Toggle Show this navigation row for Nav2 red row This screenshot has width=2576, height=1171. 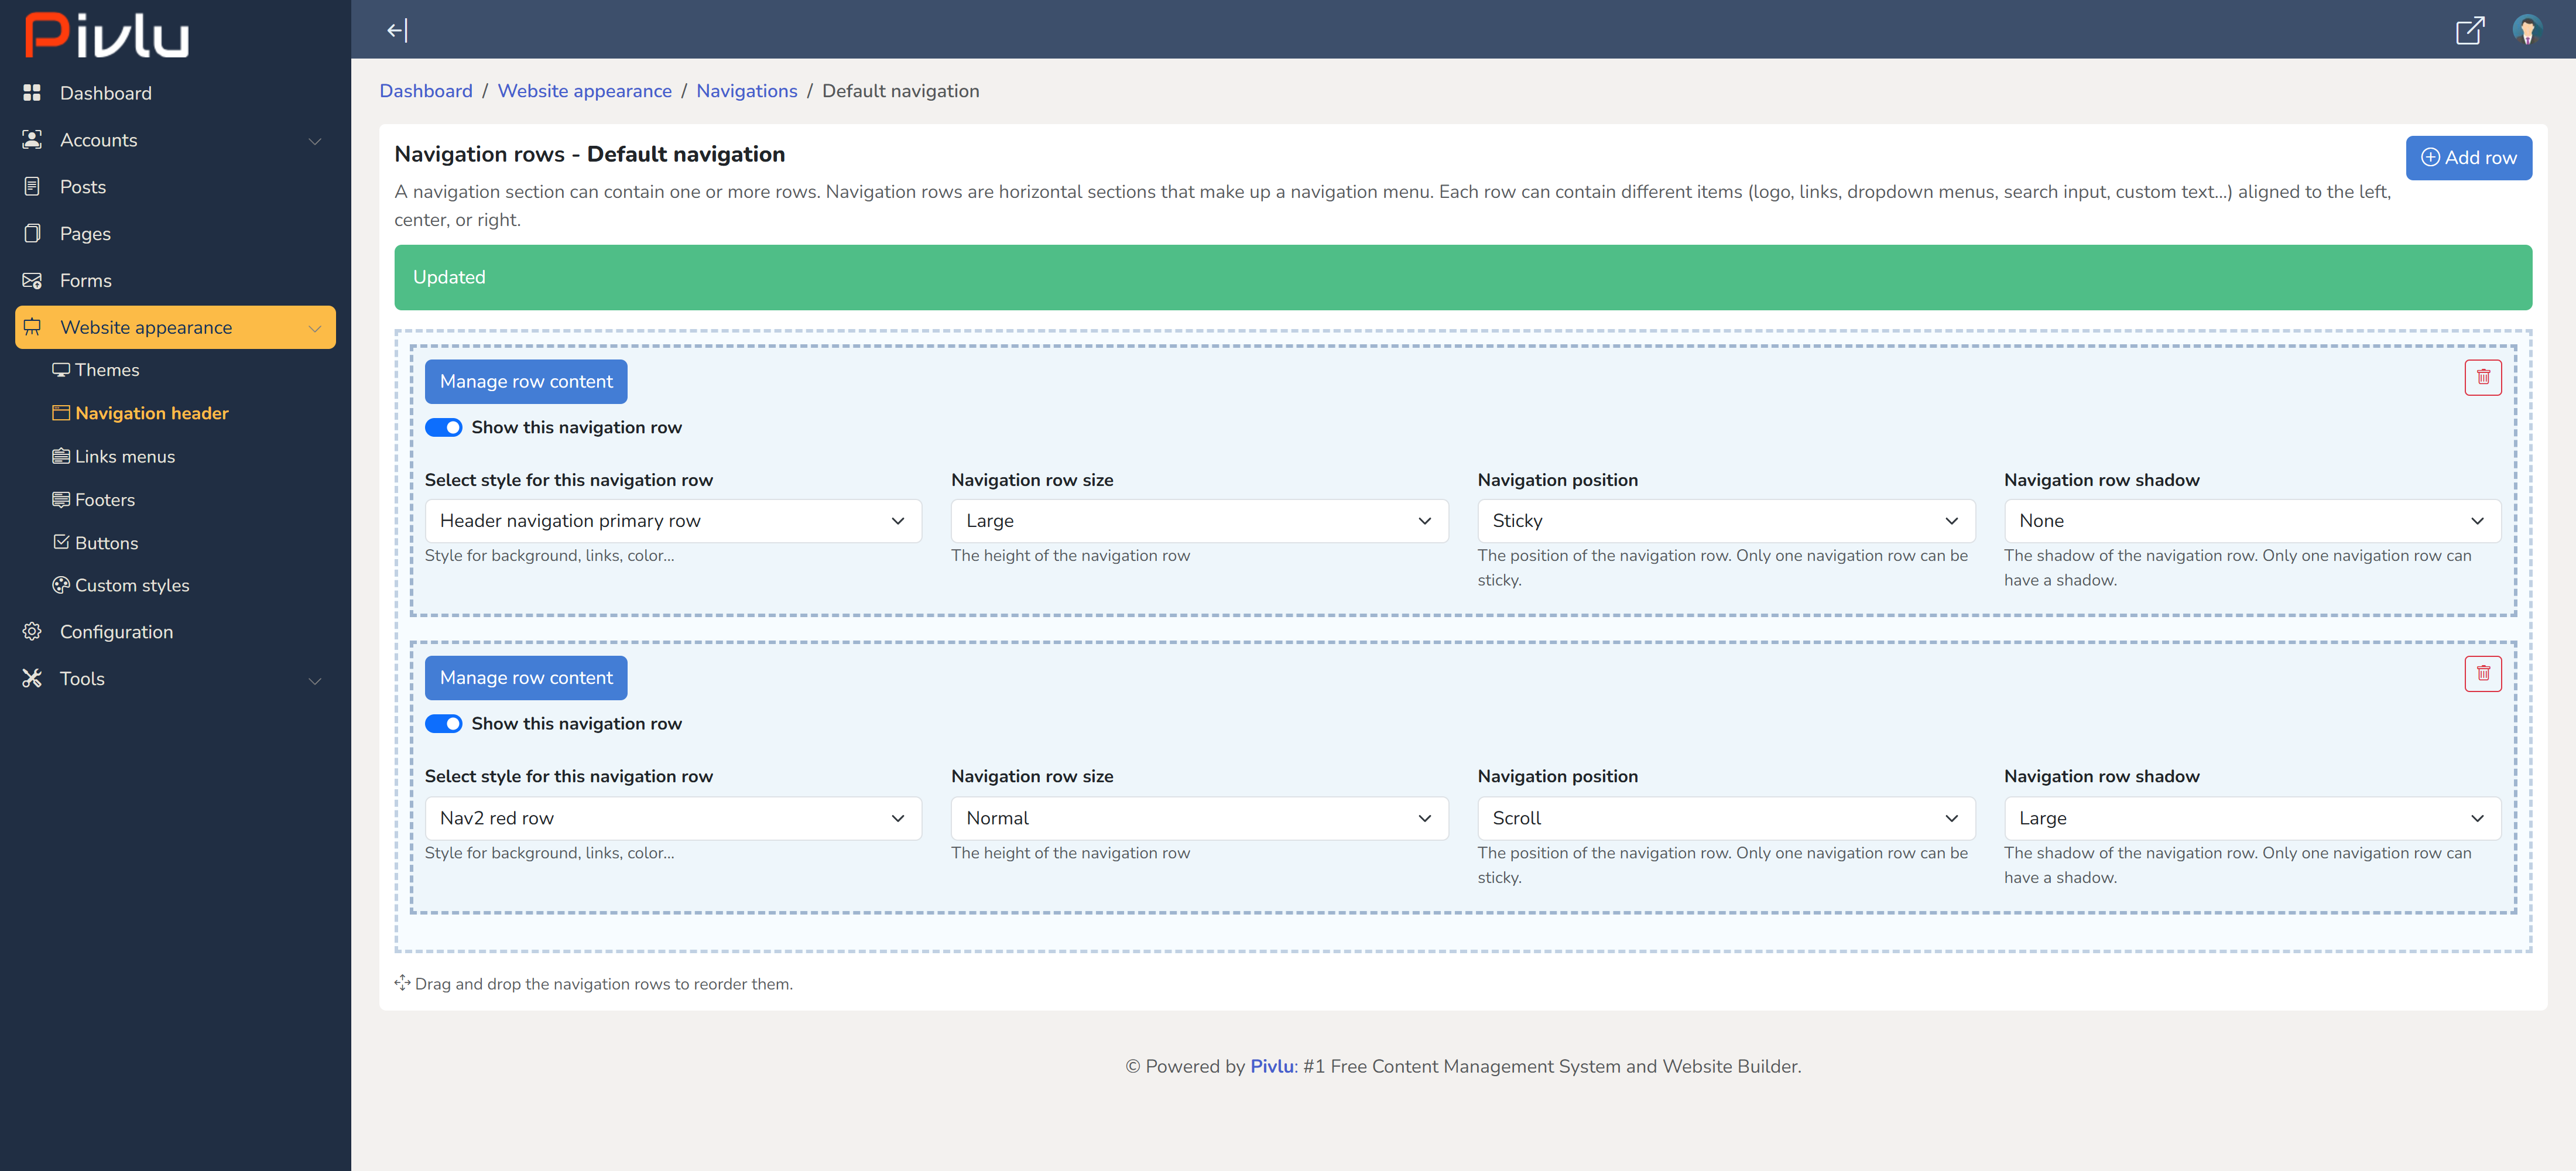click(443, 723)
